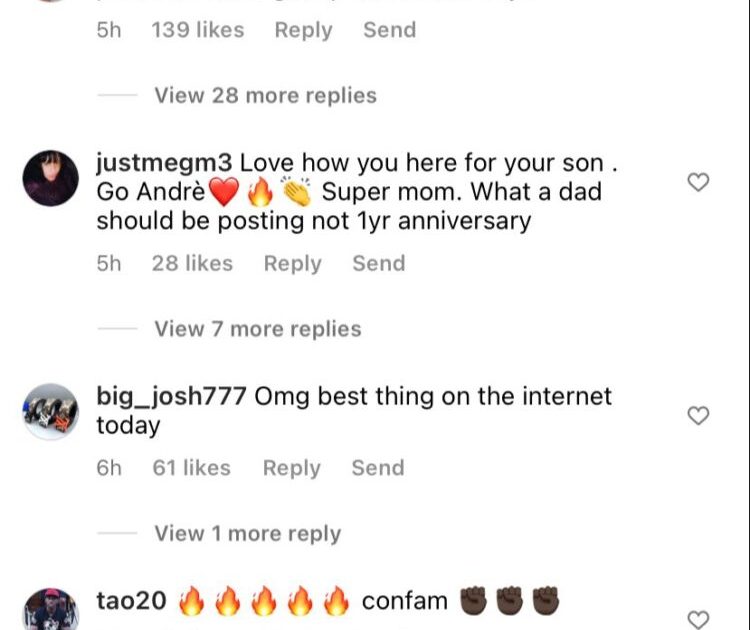
Task: Reply to the big_josh777 comment
Action: point(291,468)
